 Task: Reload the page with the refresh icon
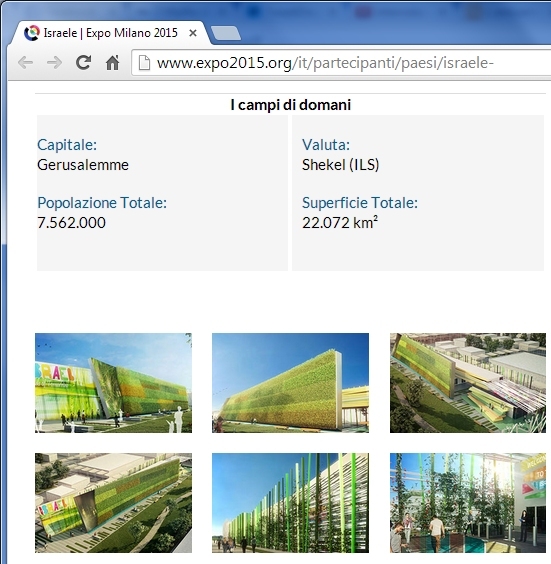[x=83, y=63]
